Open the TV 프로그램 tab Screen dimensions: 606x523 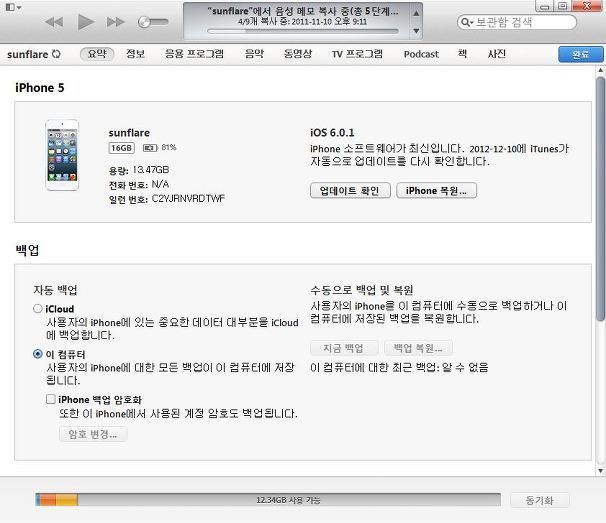[357, 54]
